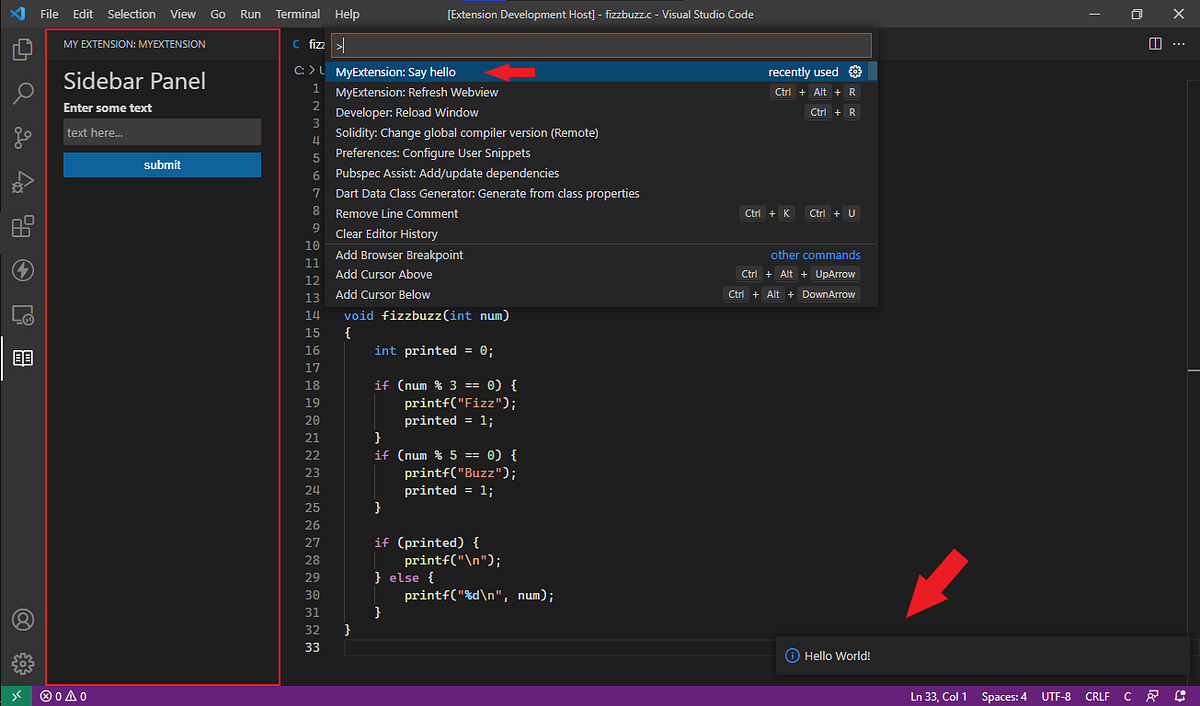Open the Explorer view
This screenshot has height=706, width=1200.
pos(22,47)
